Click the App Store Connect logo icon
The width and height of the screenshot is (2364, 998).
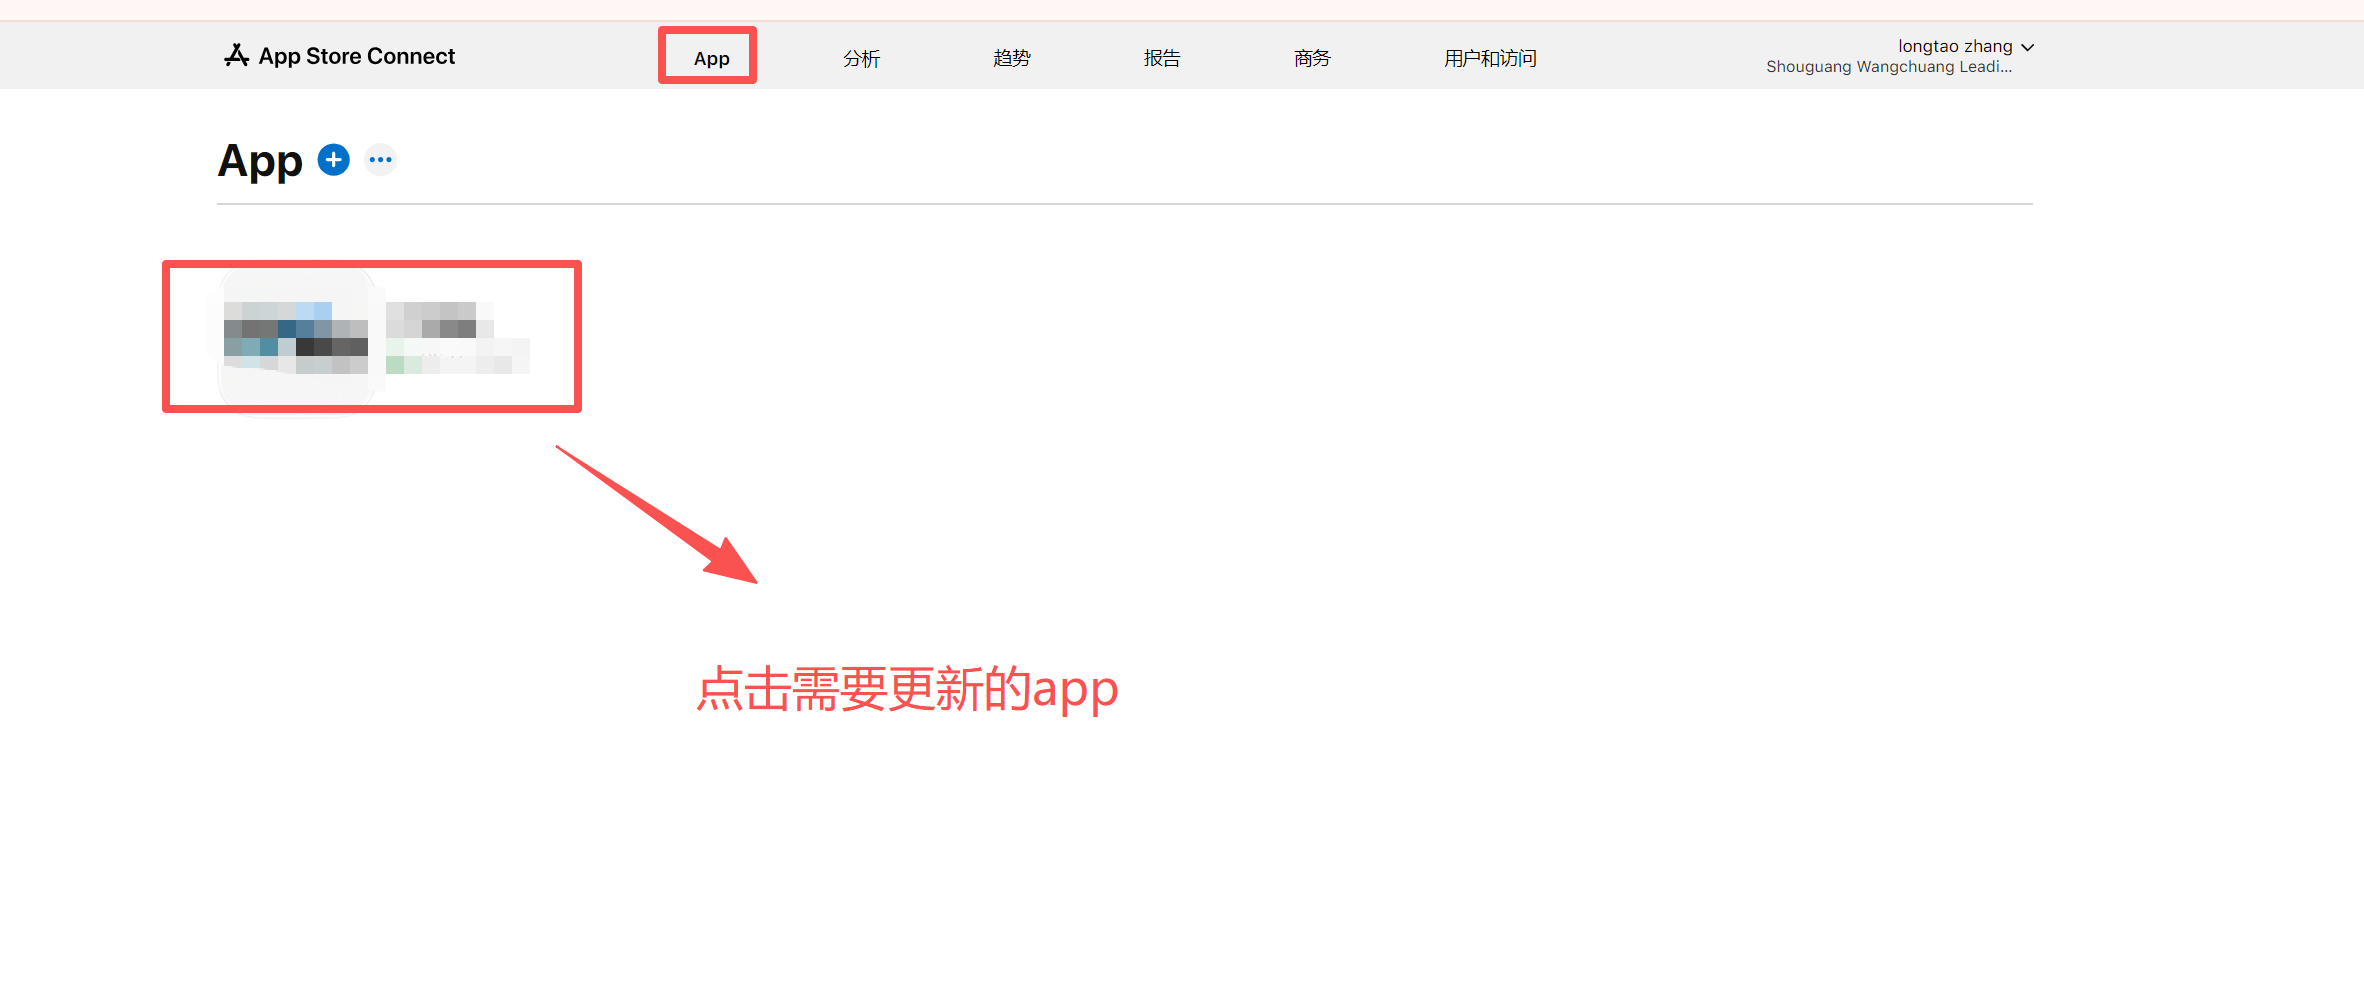point(236,56)
